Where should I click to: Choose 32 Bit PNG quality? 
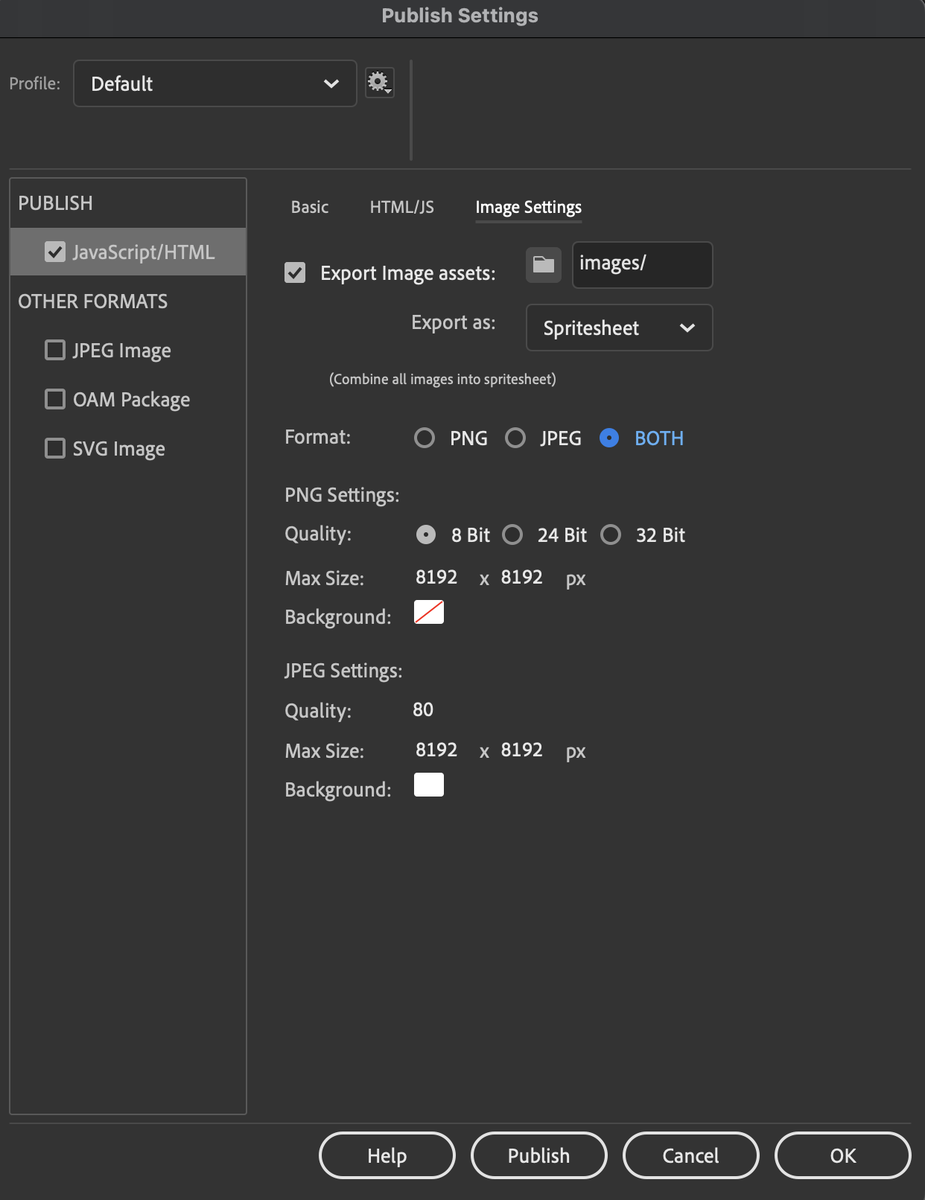610,535
